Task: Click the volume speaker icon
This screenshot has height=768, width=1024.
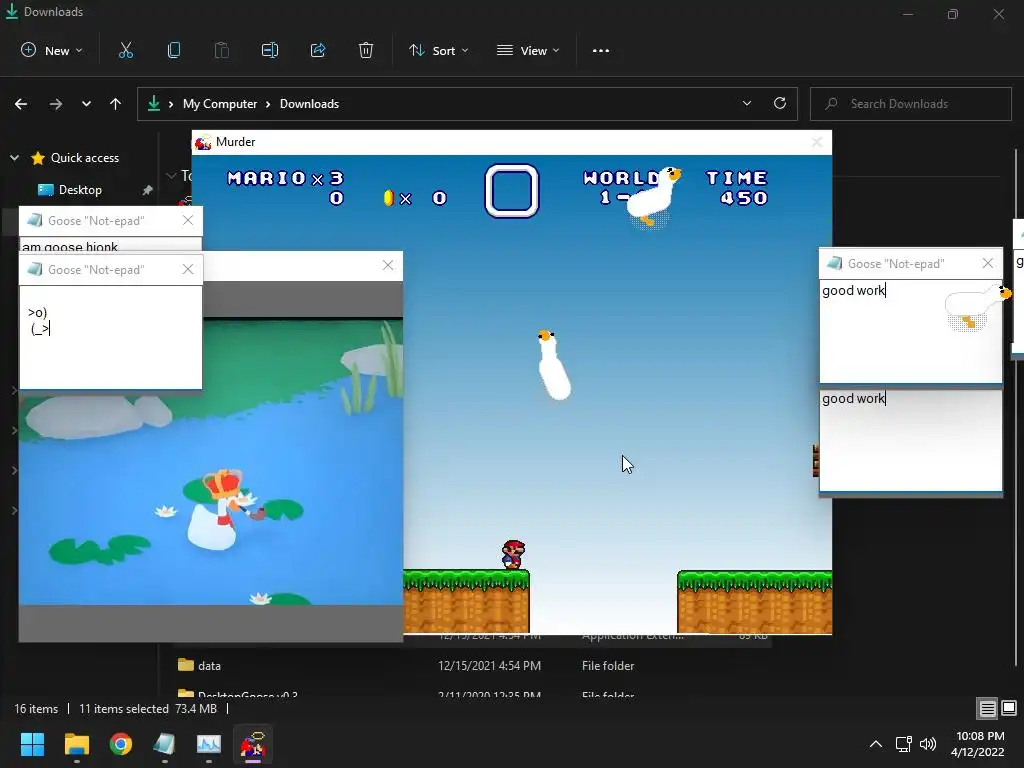Action: (927, 744)
